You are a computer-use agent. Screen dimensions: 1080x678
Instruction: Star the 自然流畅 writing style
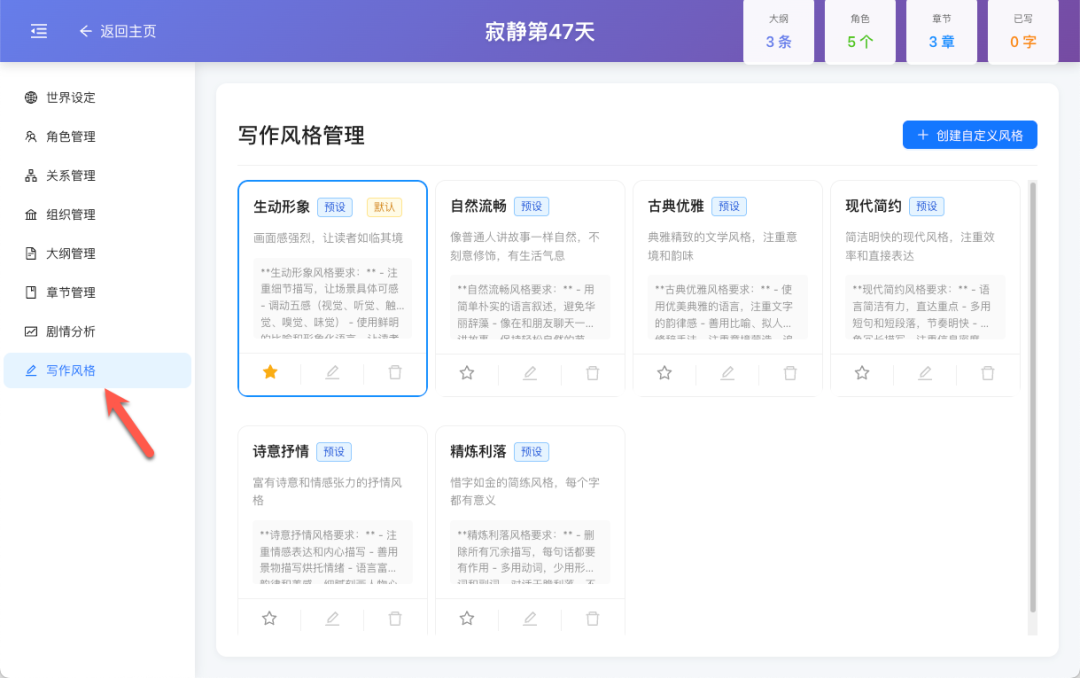467,372
